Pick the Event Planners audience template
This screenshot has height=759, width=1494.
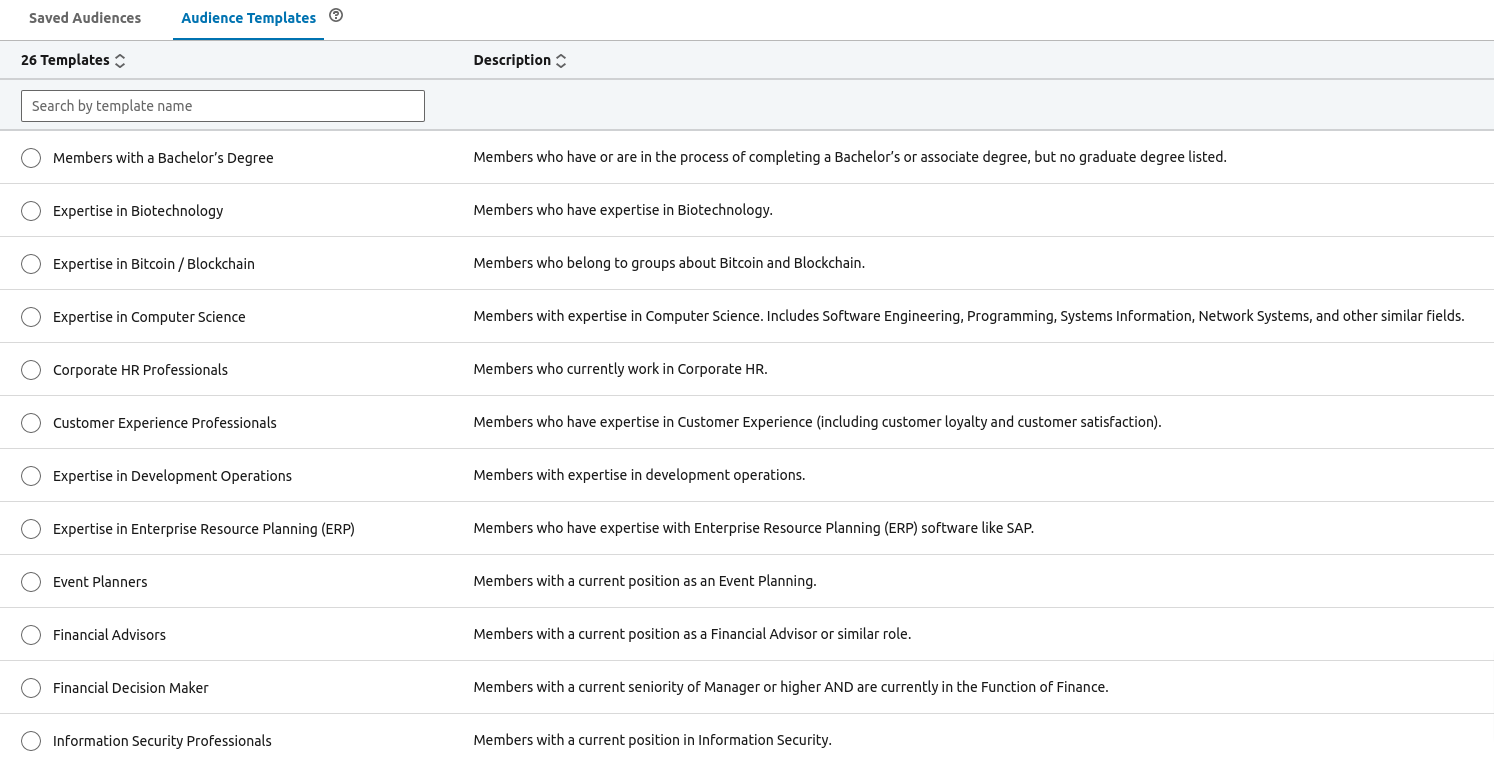[30, 581]
